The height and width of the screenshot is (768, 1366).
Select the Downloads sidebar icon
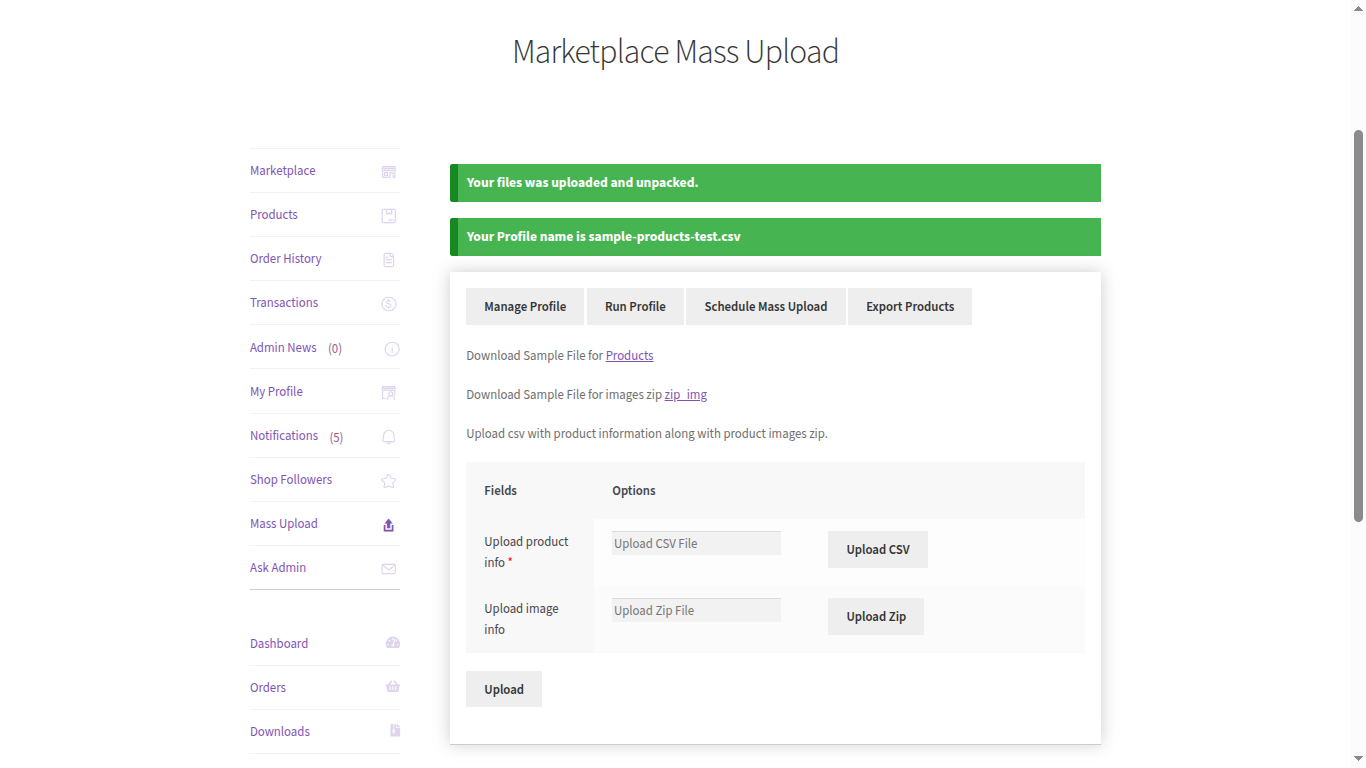pos(392,731)
